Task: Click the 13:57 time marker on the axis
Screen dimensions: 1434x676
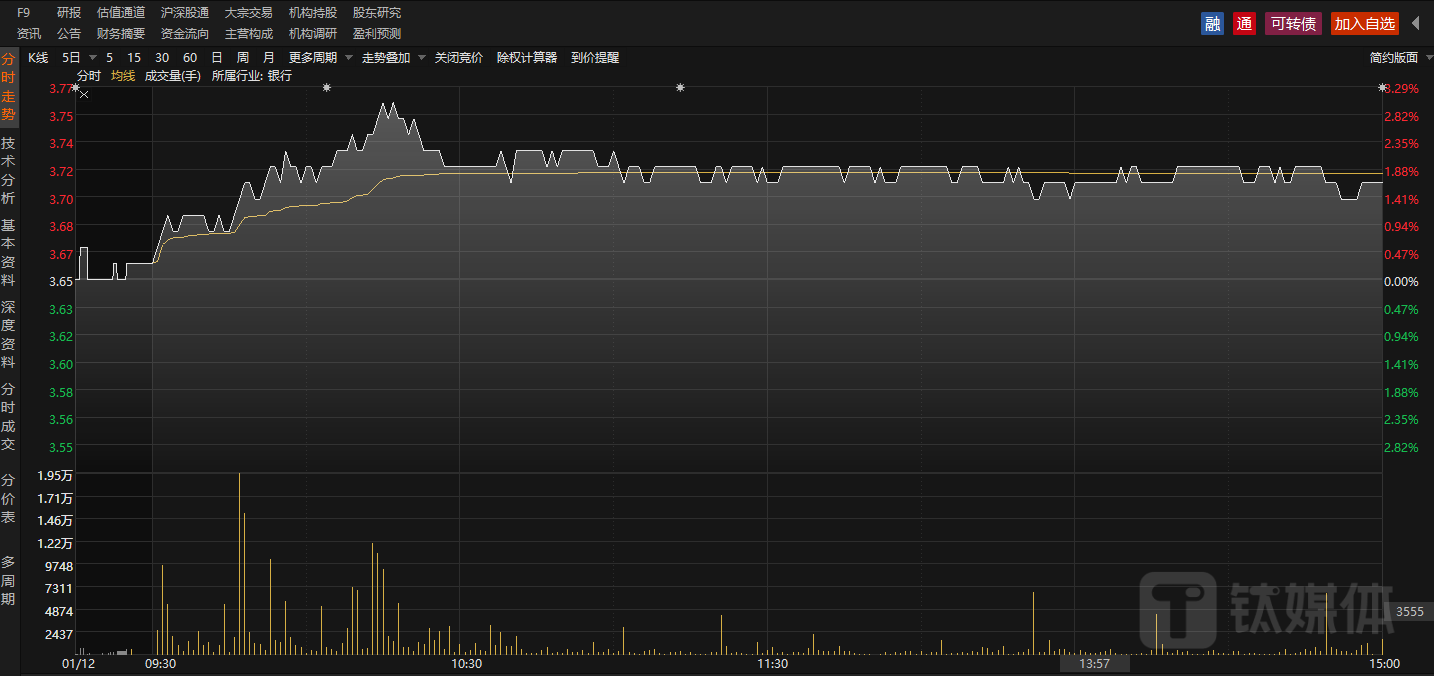Action: [x=1094, y=664]
